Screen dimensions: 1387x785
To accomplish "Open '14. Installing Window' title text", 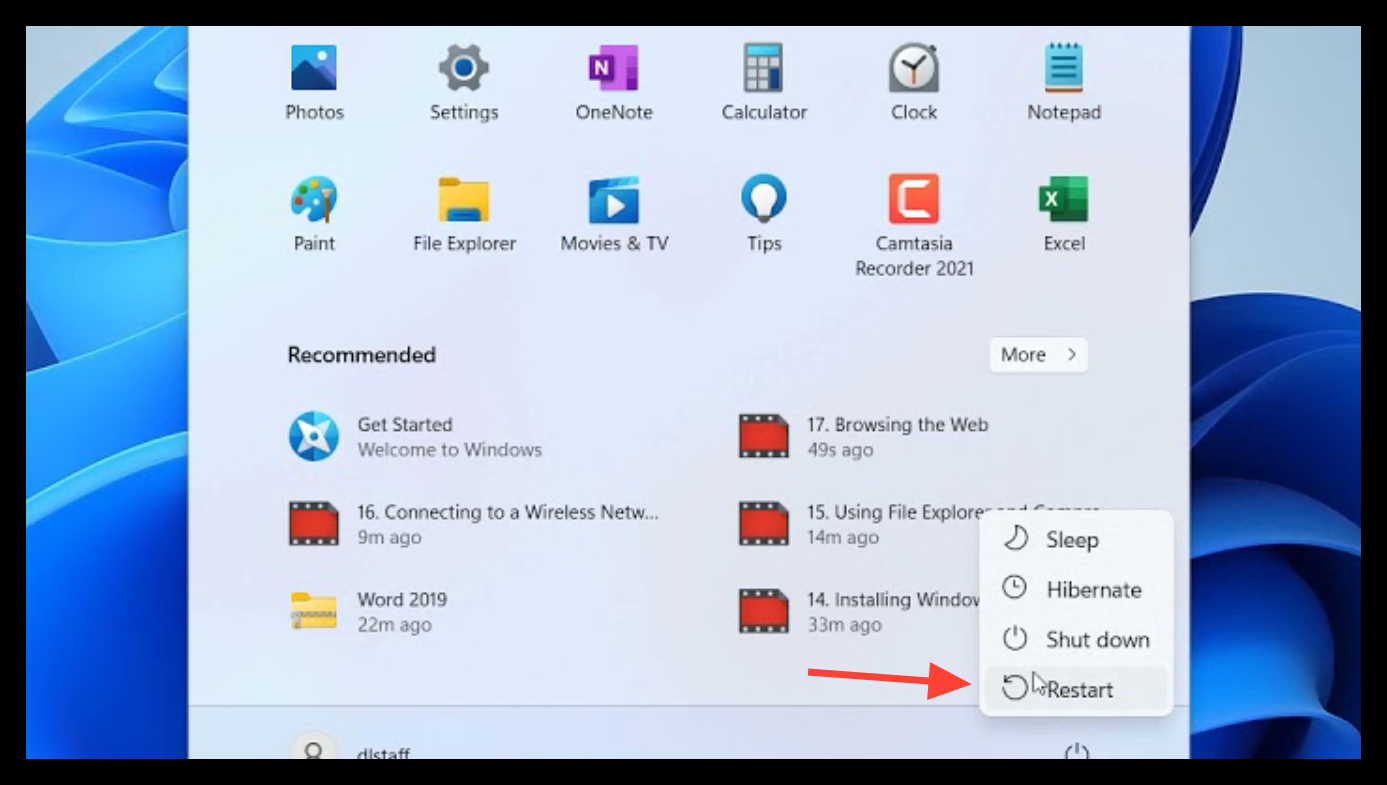I will point(893,599).
